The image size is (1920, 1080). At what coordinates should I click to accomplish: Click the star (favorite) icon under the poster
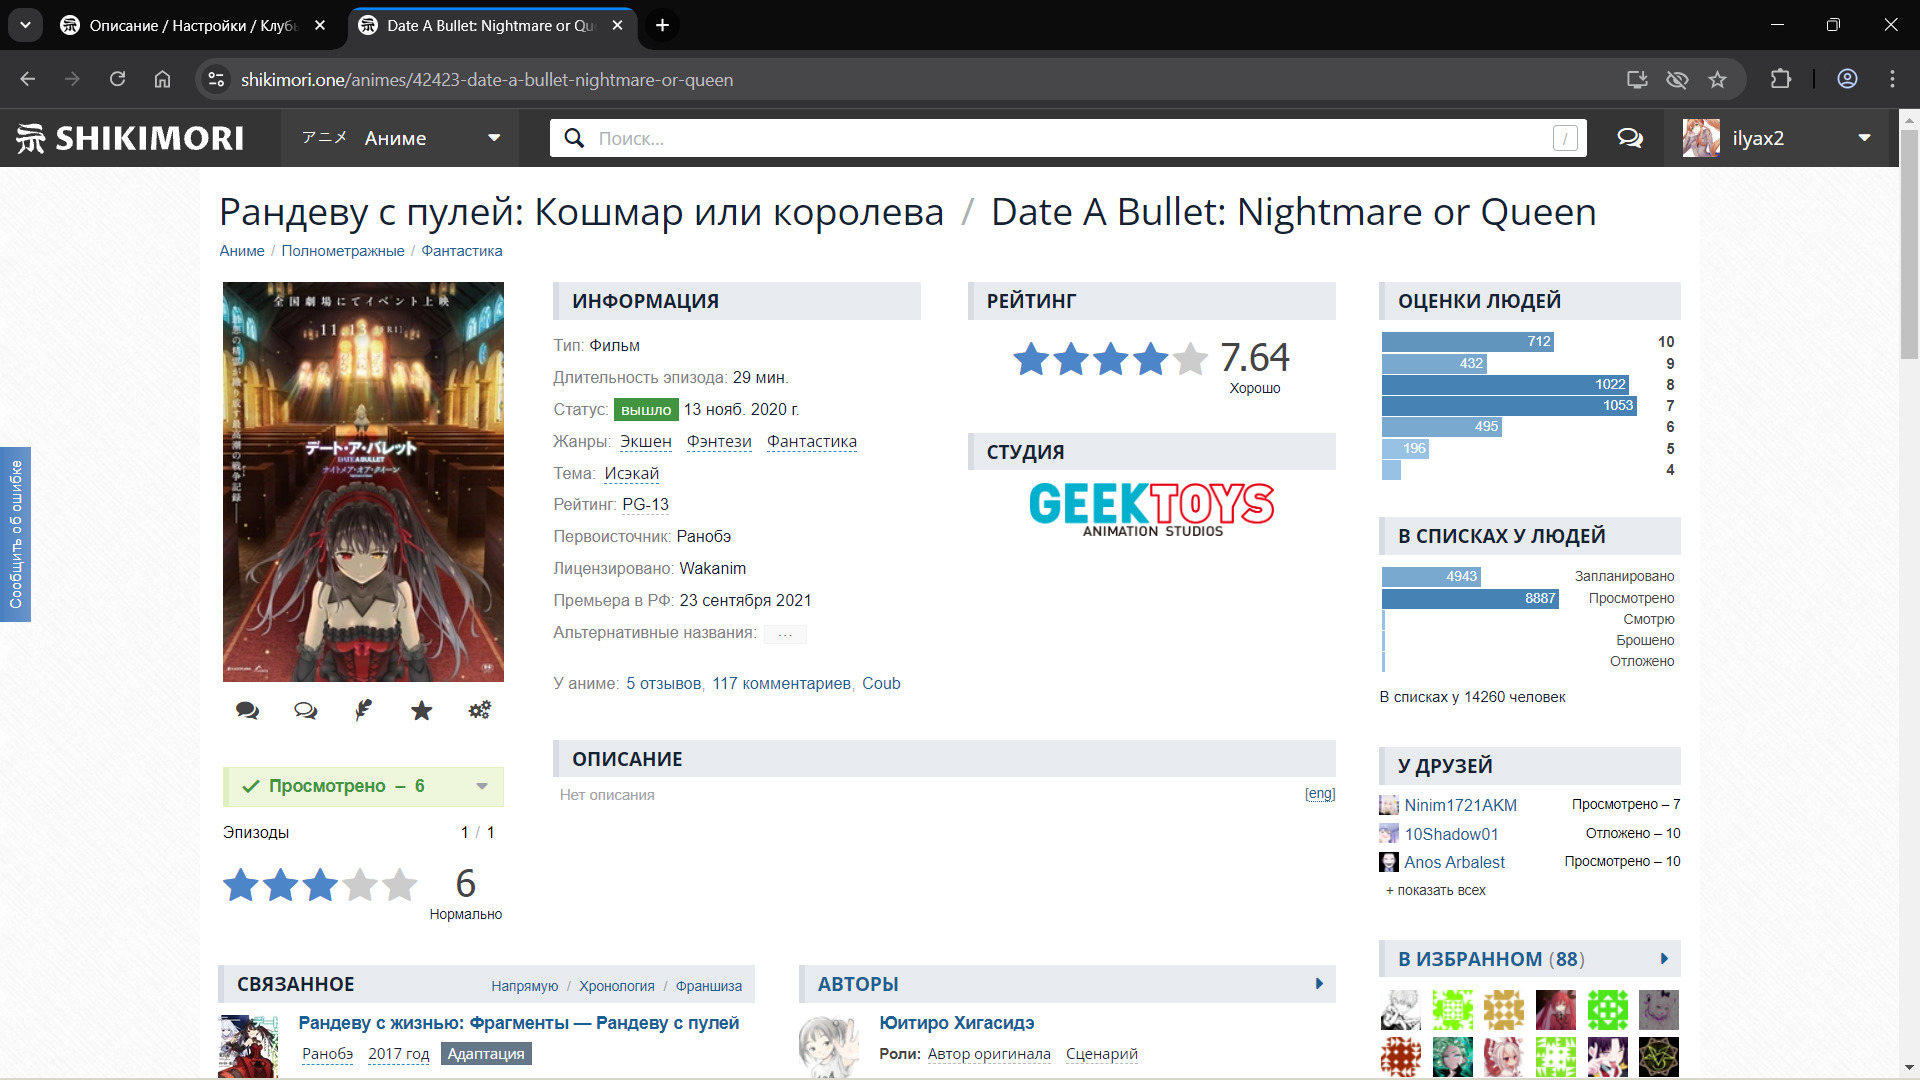point(421,711)
